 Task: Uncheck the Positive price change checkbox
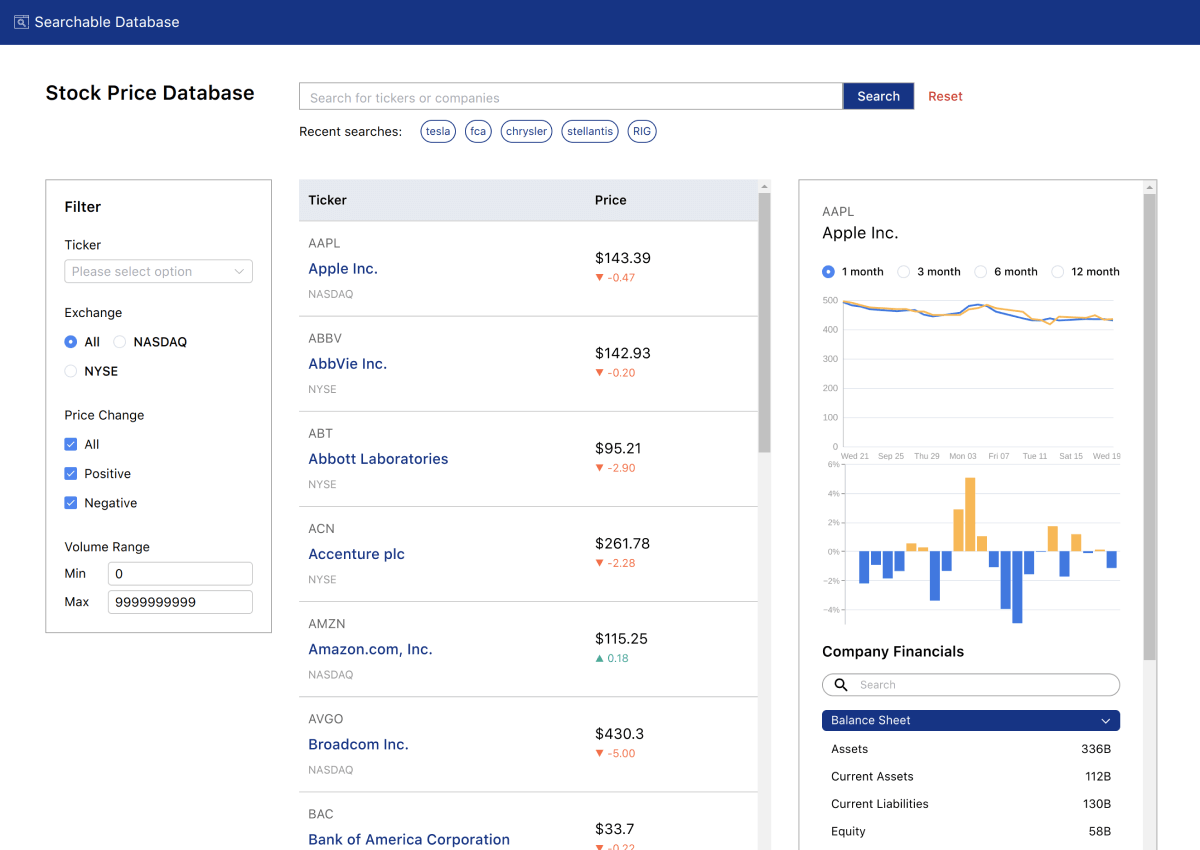71,474
